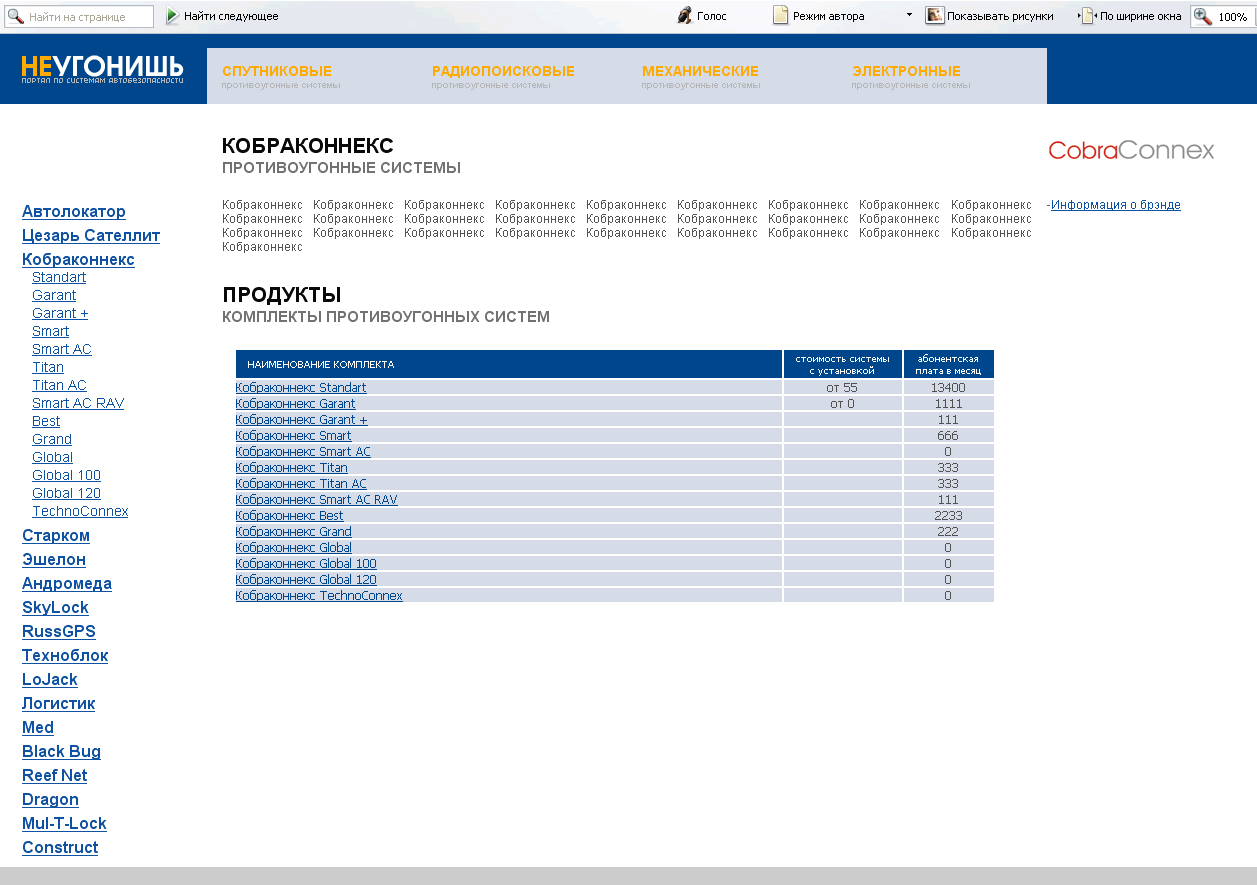
Task: Select Логистик in the sidebar
Action: 59,704
